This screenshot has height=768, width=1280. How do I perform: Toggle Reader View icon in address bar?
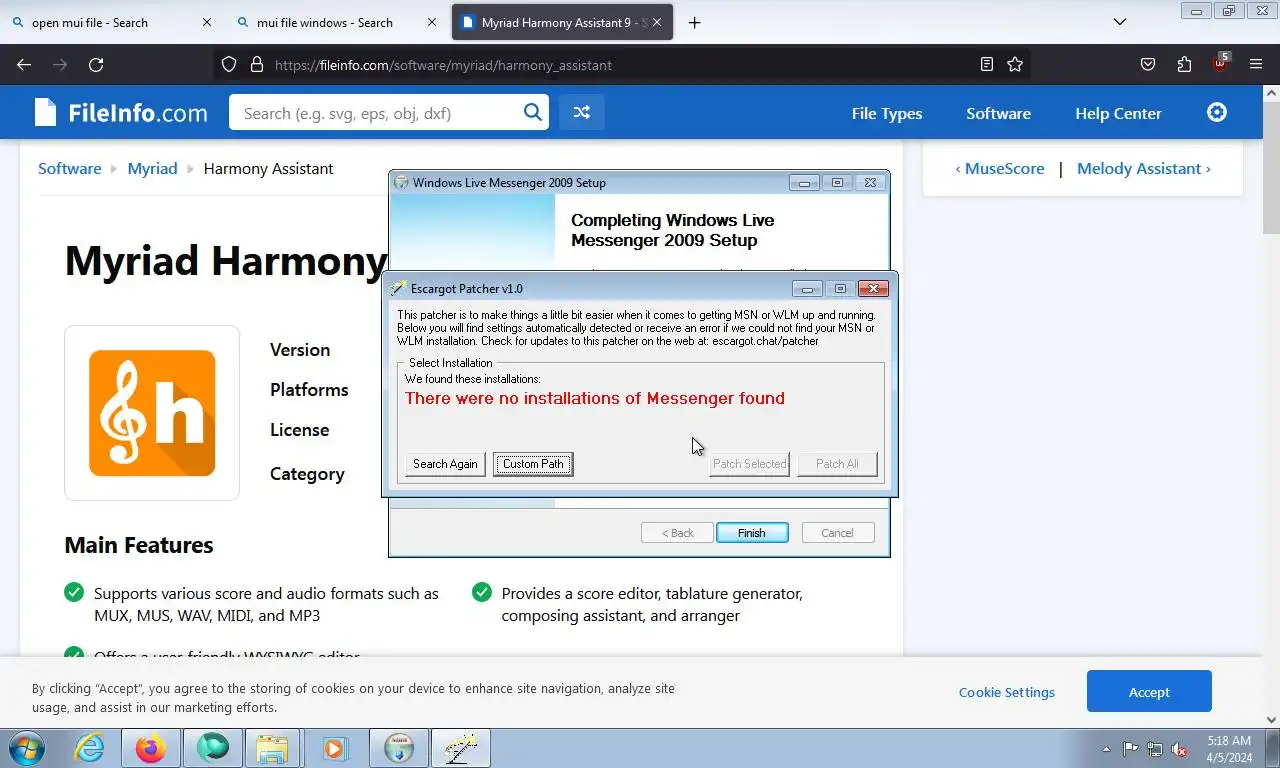(x=987, y=65)
